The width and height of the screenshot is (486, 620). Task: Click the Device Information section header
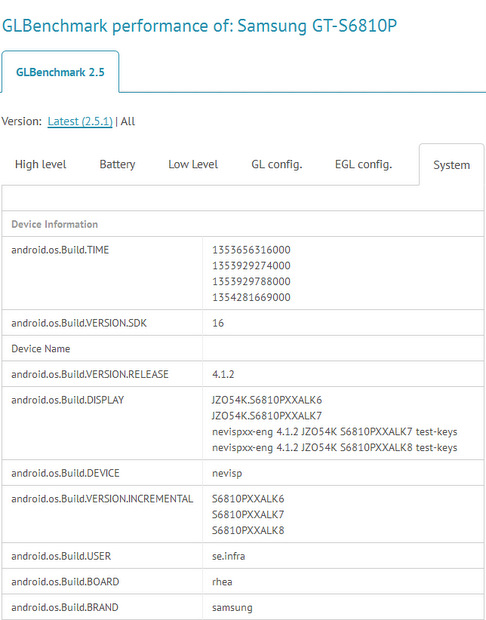tap(55, 224)
